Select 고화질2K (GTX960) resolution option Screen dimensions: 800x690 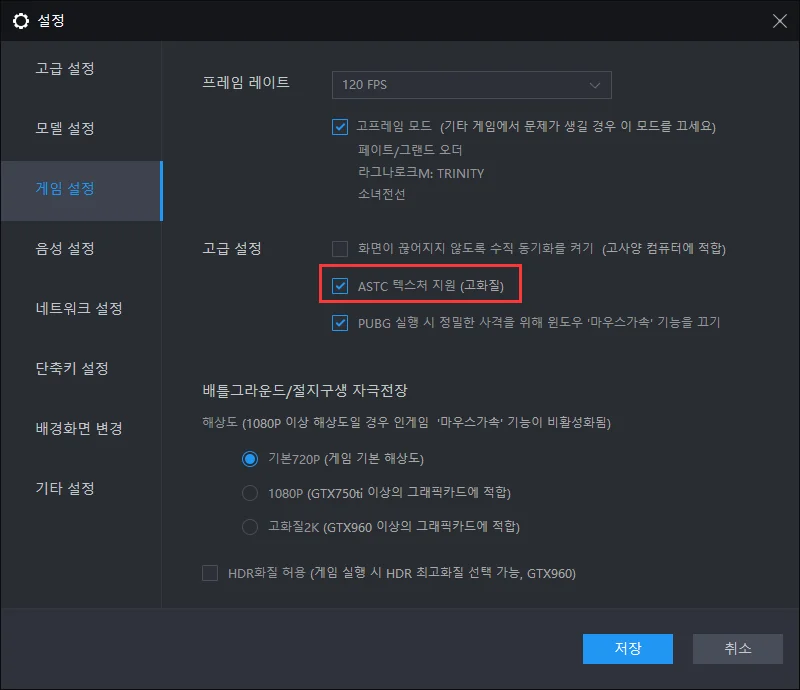tap(249, 526)
